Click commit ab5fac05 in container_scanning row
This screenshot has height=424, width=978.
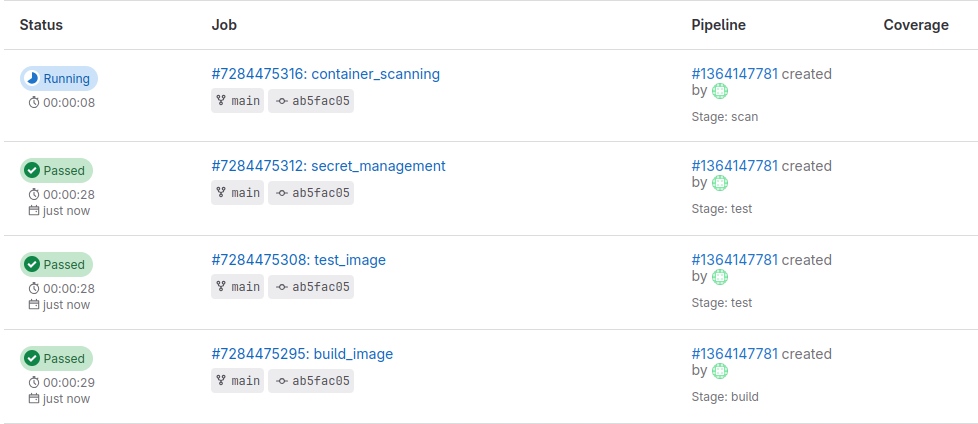311,100
